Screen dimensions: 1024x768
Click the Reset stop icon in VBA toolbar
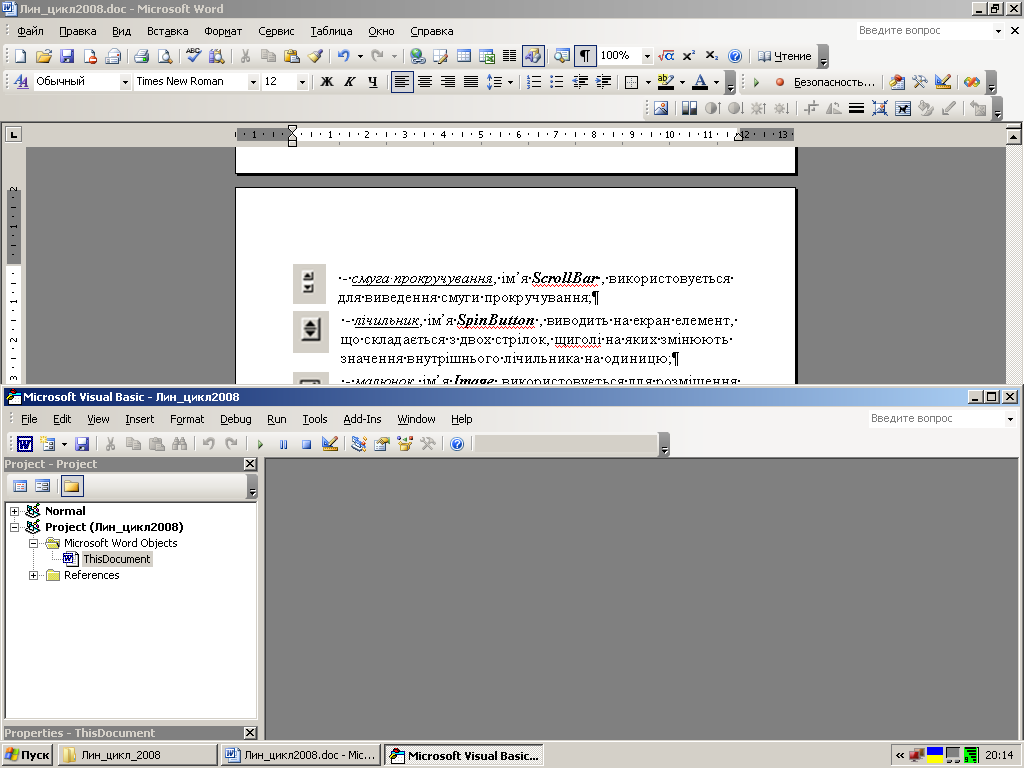[x=306, y=444]
